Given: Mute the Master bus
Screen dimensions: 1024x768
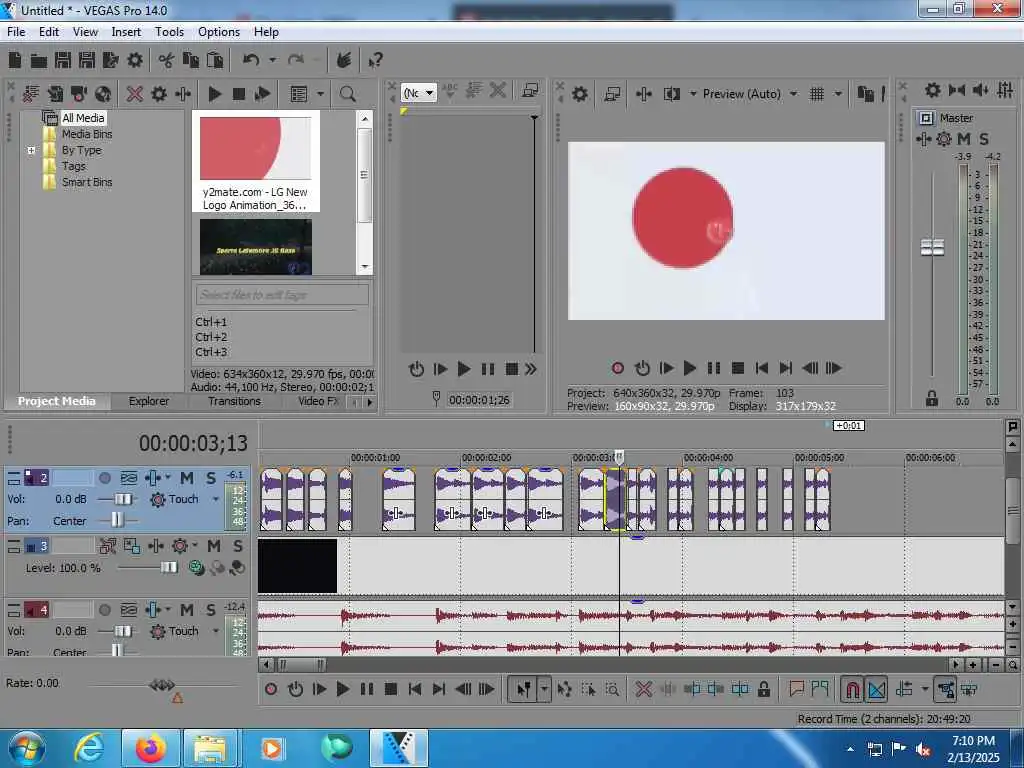Looking at the screenshot, I should pos(963,138).
